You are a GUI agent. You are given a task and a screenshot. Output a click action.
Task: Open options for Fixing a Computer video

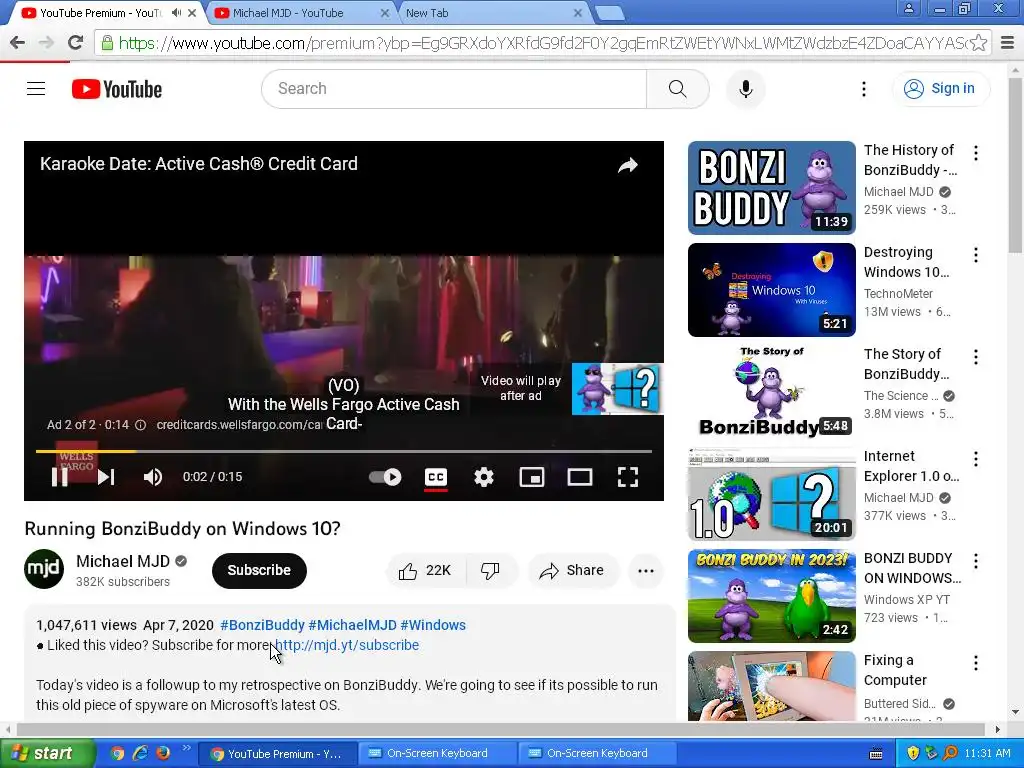tap(976, 663)
